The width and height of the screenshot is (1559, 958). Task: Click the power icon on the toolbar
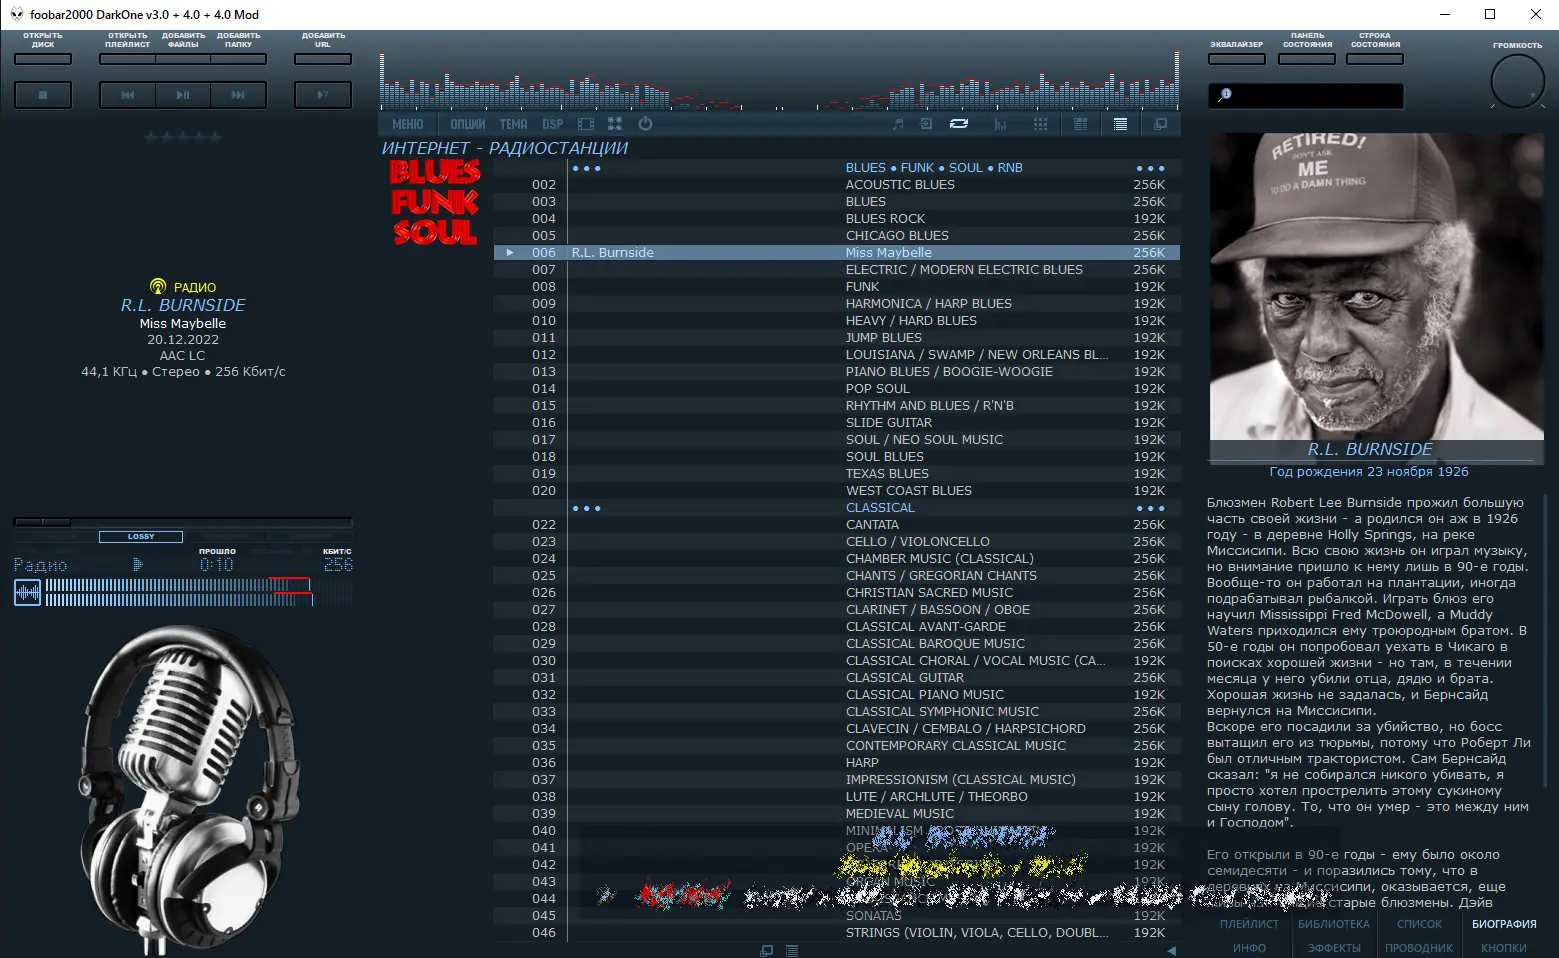coord(645,124)
